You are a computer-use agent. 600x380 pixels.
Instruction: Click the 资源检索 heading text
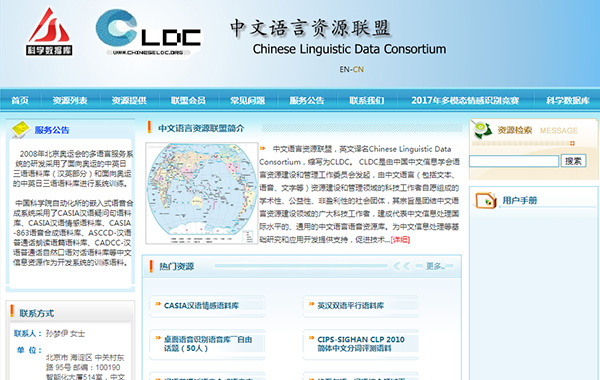515,130
